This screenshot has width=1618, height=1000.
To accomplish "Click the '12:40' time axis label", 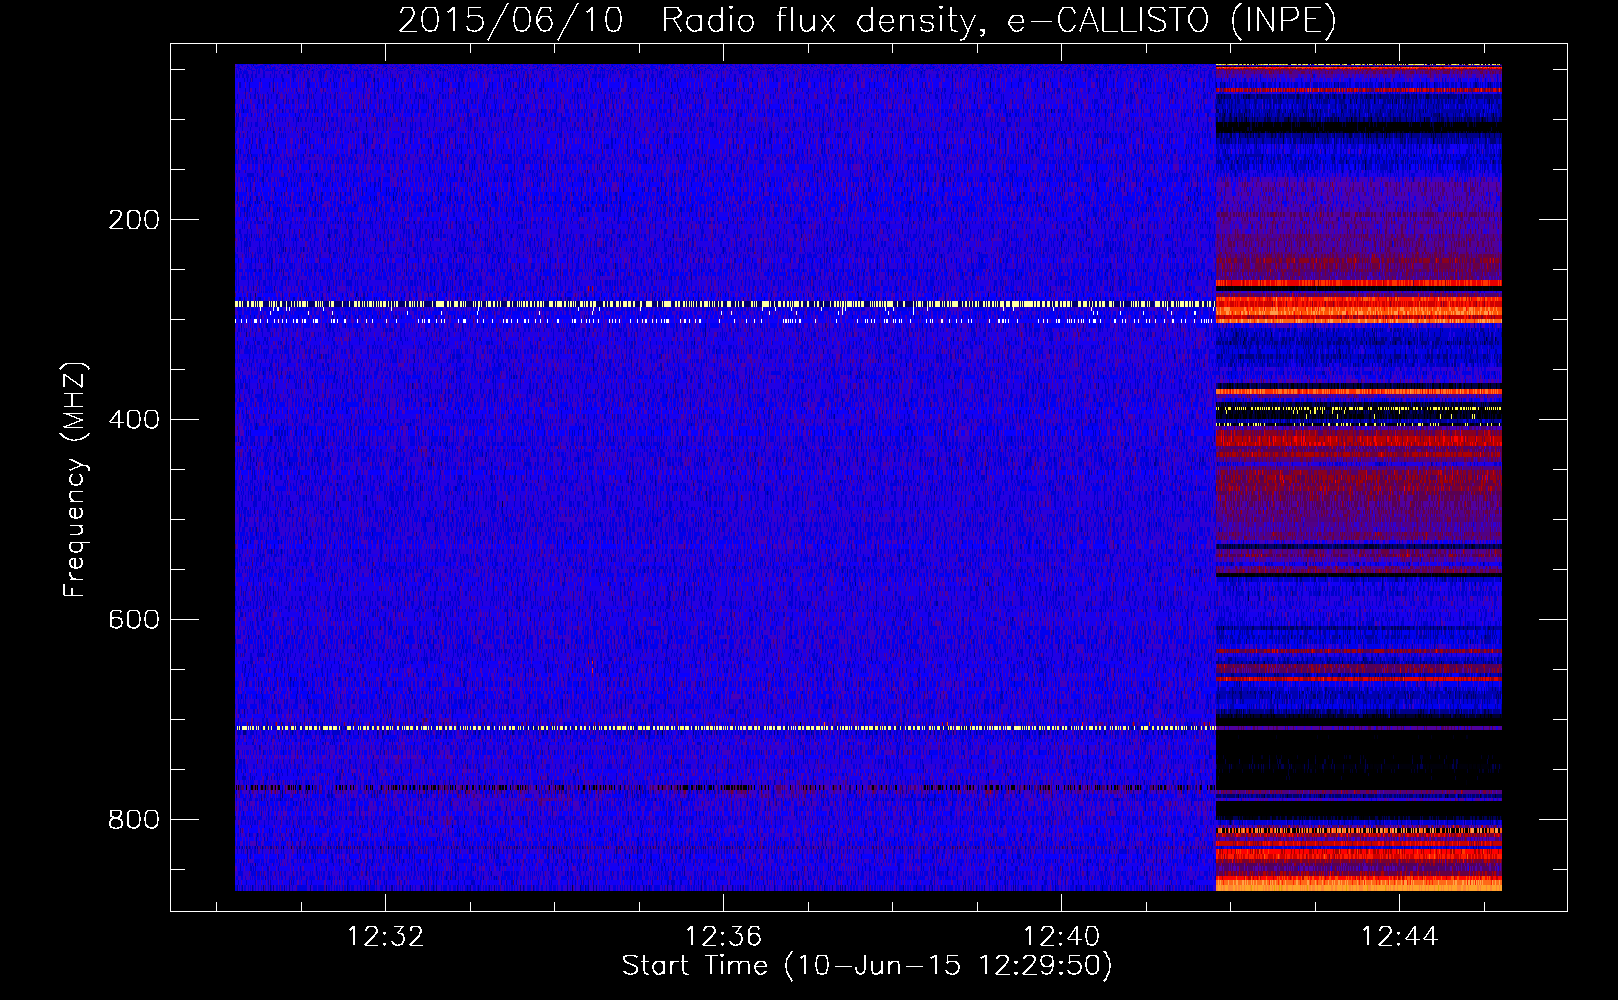I will pos(1061,937).
